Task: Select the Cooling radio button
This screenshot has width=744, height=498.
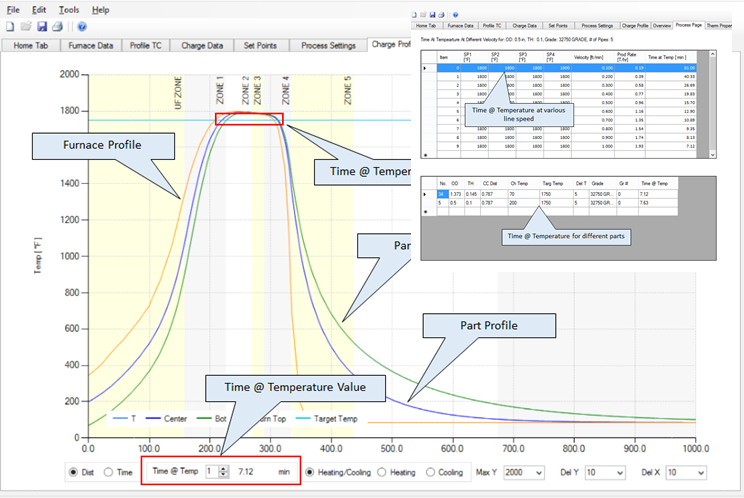Action: (x=430, y=472)
